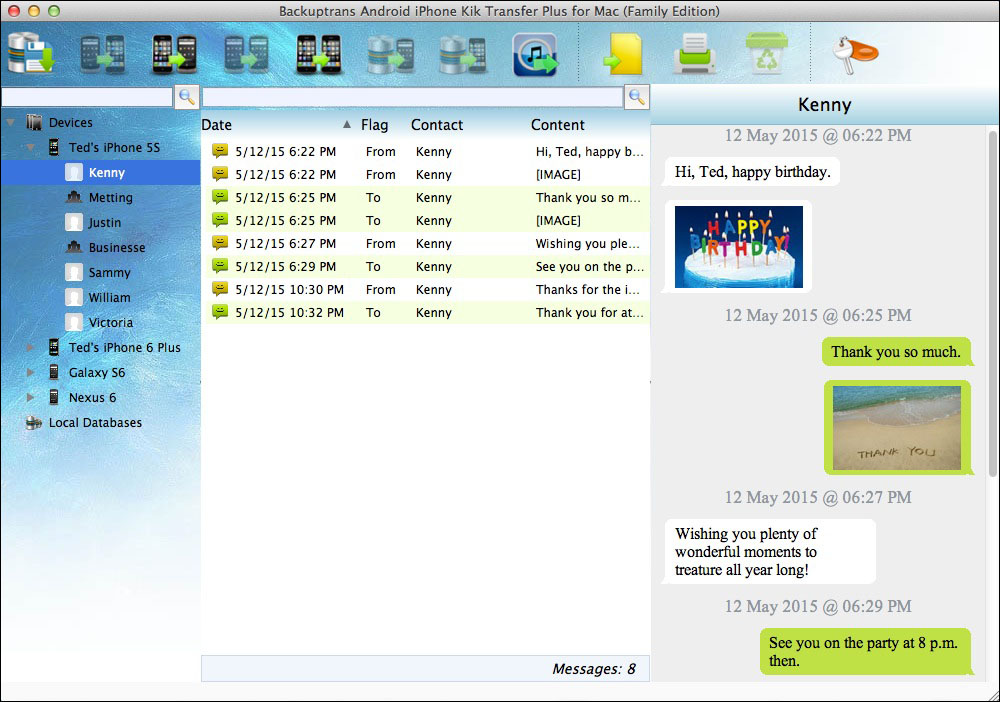Click the magnifier icon beside the message search box
The height and width of the screenshot is (702, 1000).
point(636,97)
